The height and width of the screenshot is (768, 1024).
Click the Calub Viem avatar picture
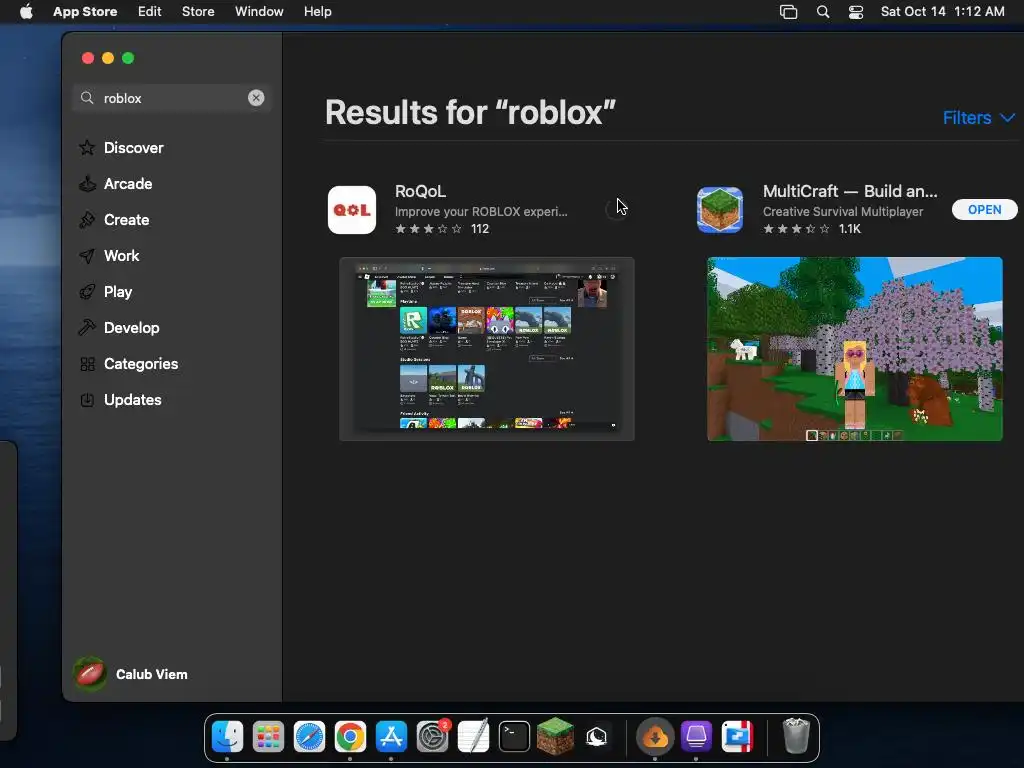point(90,674)
